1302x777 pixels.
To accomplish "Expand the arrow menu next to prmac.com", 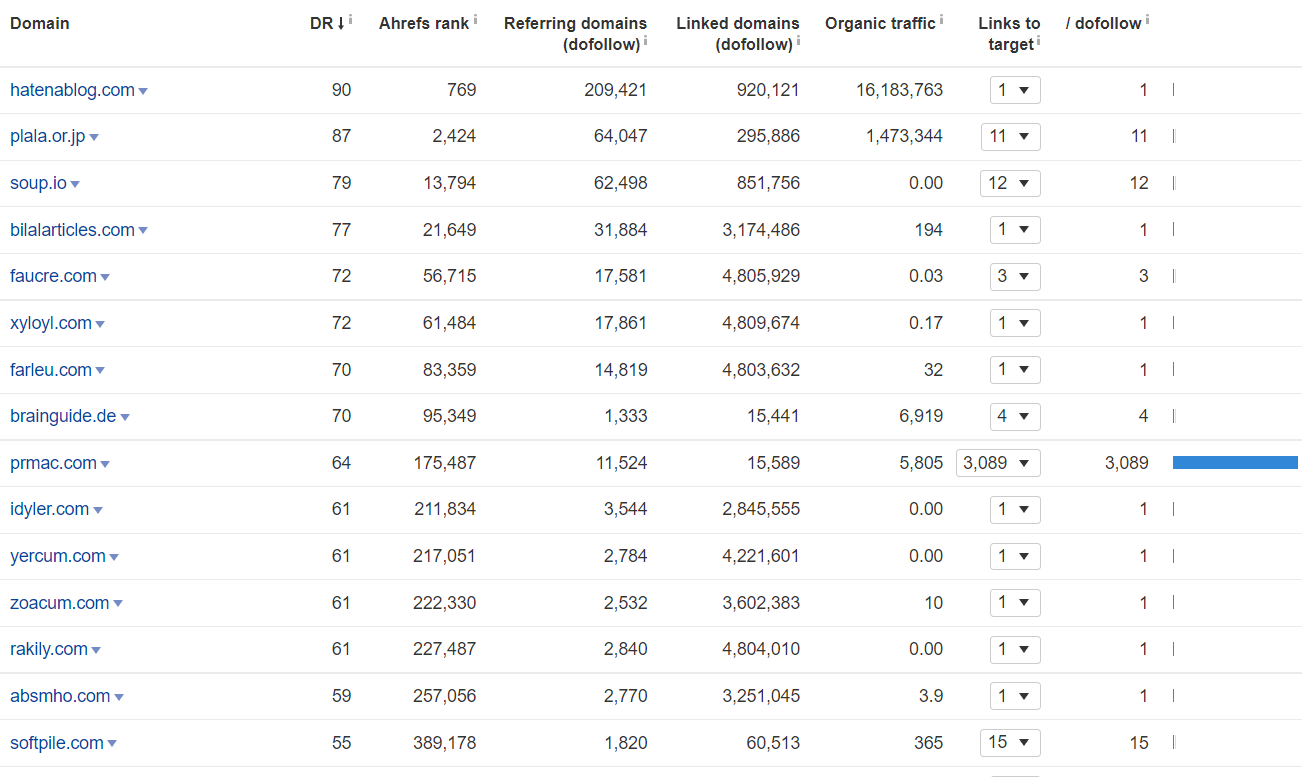I will pyautogui.click(x=105, y=464).
